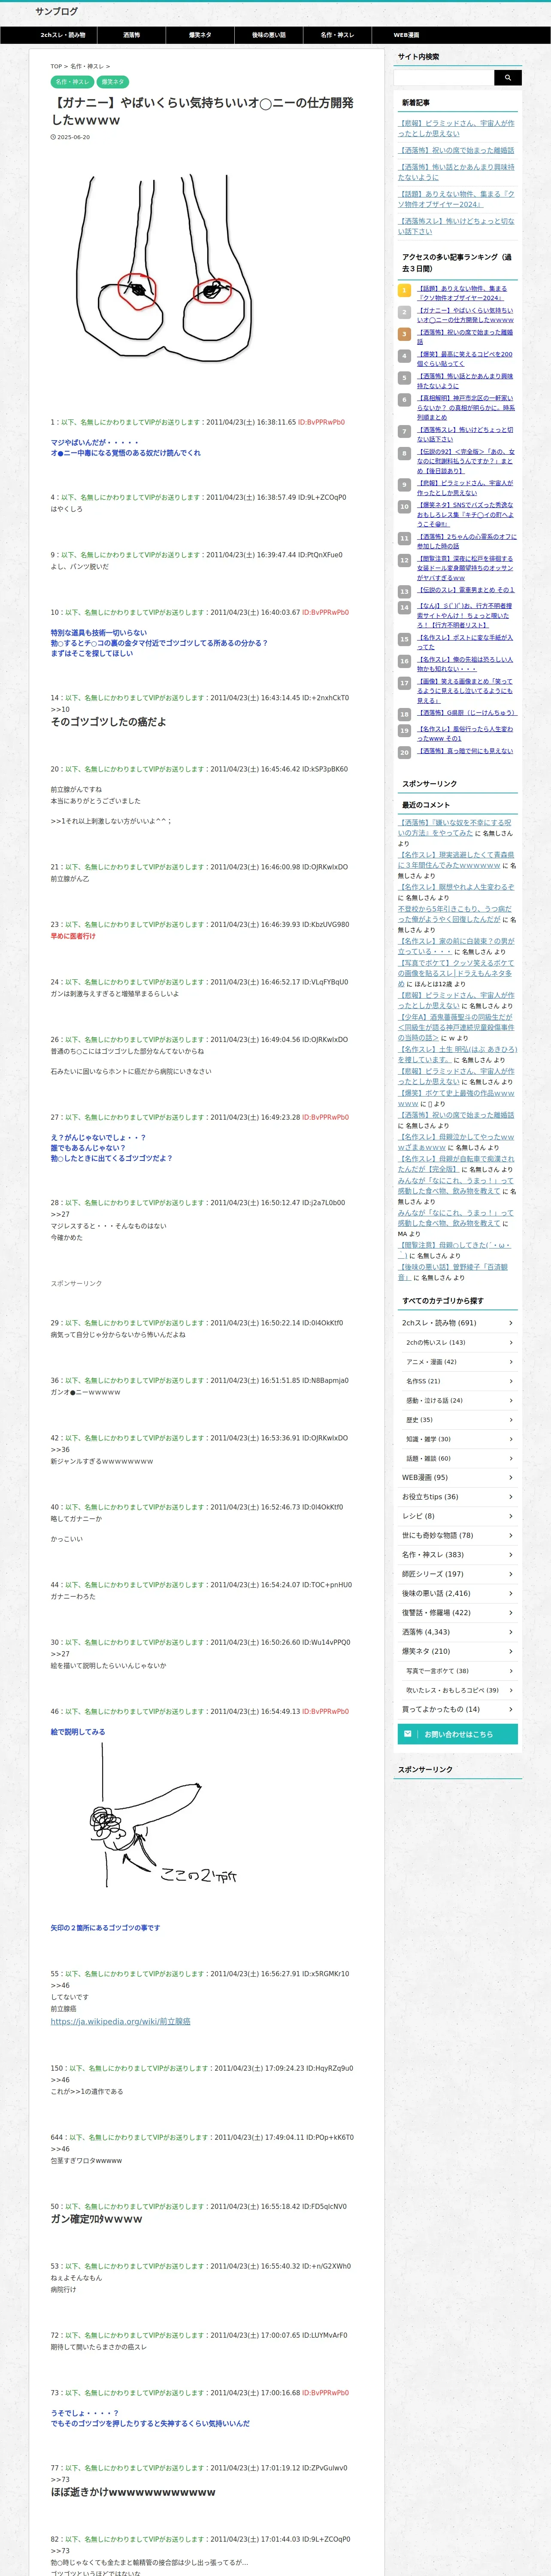
Task: Click the rank 20 badge
Action: (404, 752)
